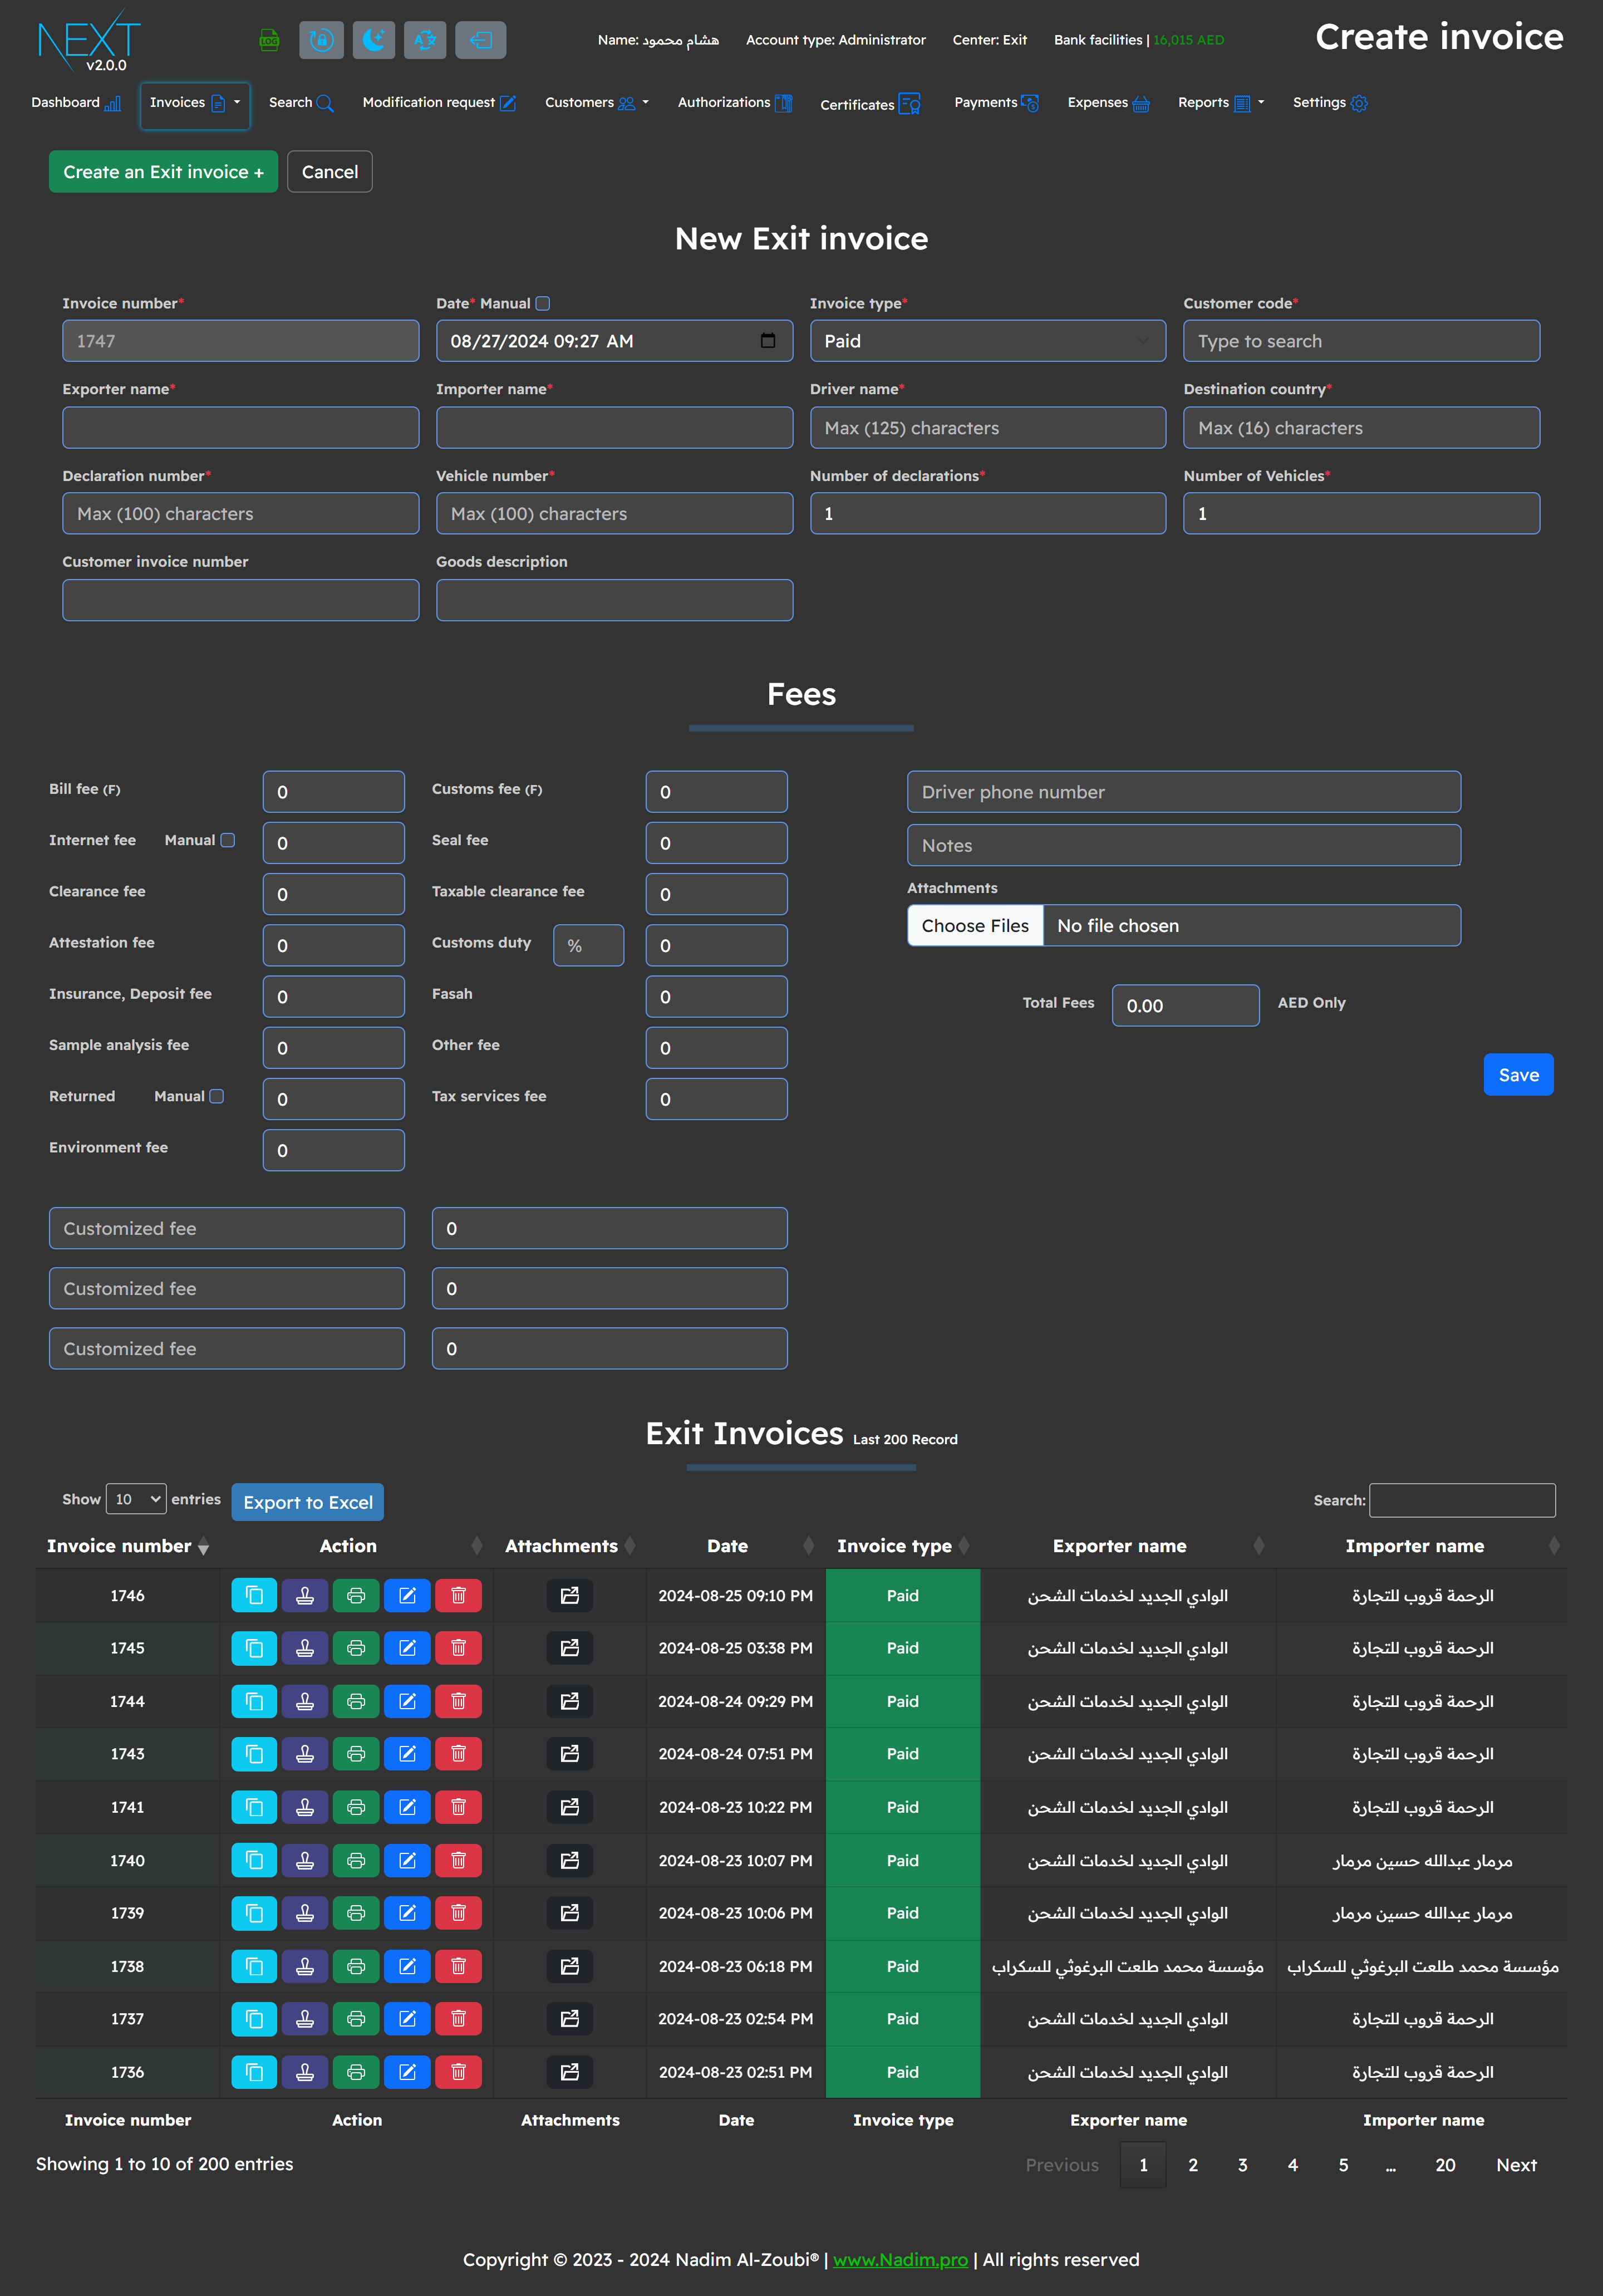Select the lock-refresh icon in the header
Viewport: 1603px width, 2296px height.
[x=321, y=40]
